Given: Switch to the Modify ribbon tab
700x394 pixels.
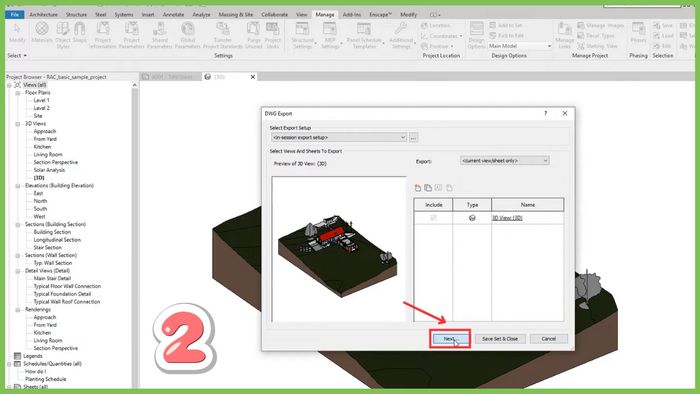Looking at the screenshot, I should coord(408,14).
